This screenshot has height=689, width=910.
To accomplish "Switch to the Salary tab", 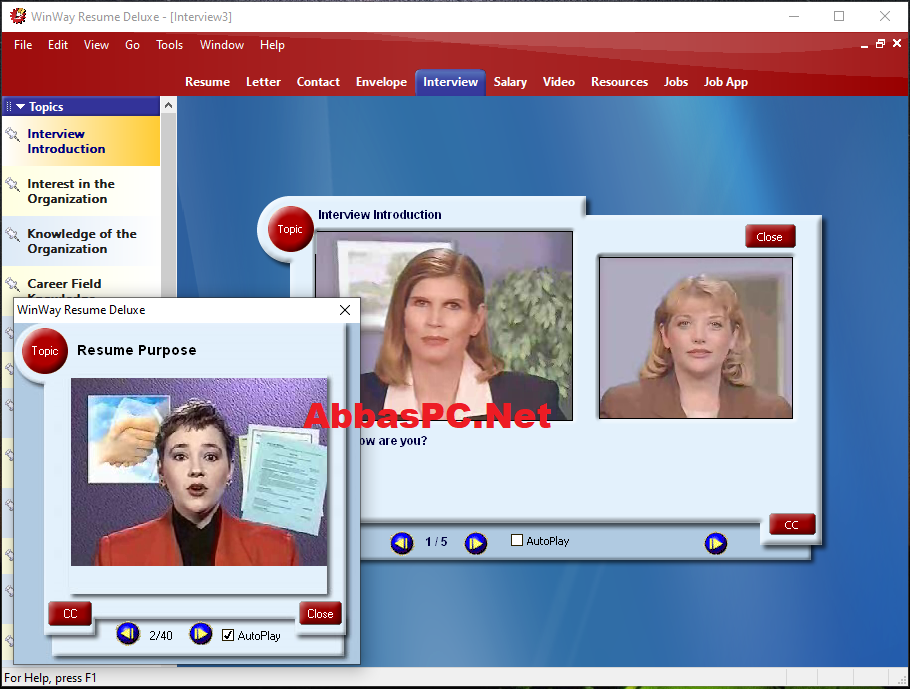I will tap(510, 82).
